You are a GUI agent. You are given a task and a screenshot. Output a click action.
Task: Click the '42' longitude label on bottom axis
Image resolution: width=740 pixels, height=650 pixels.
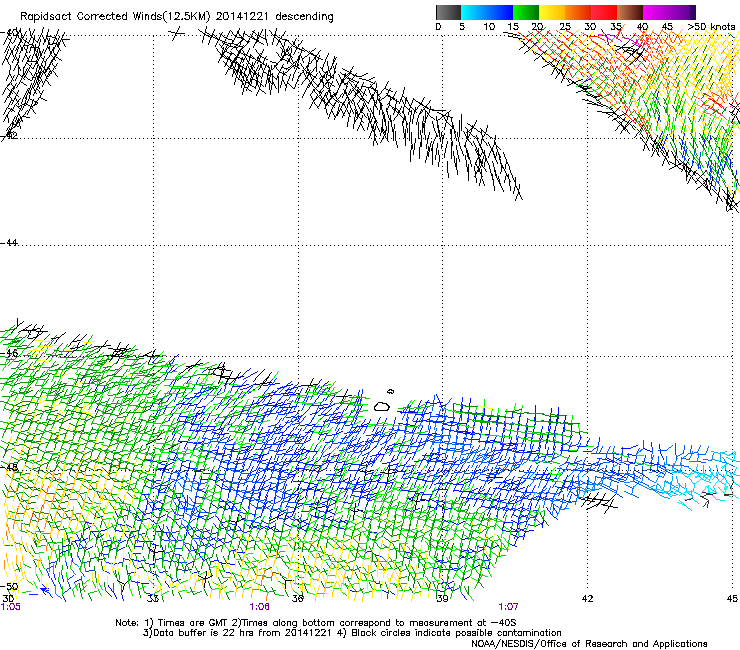(587, 599)
